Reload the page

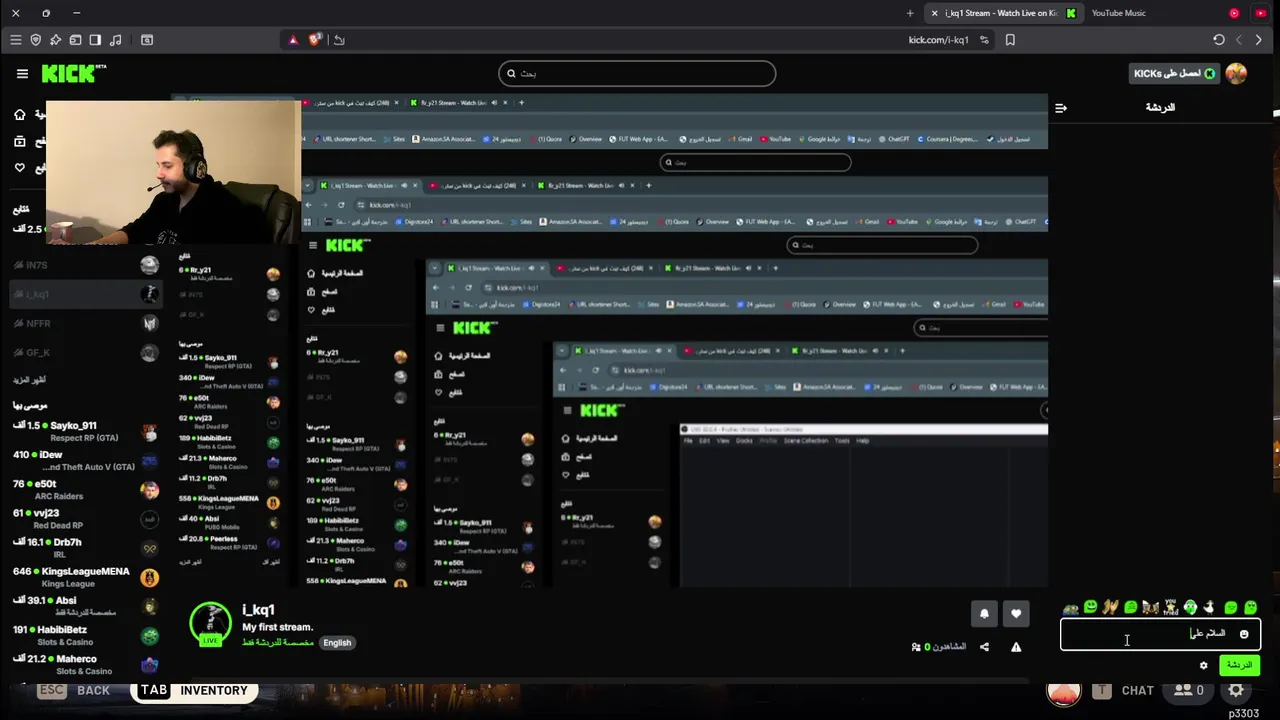point(1218,40)
